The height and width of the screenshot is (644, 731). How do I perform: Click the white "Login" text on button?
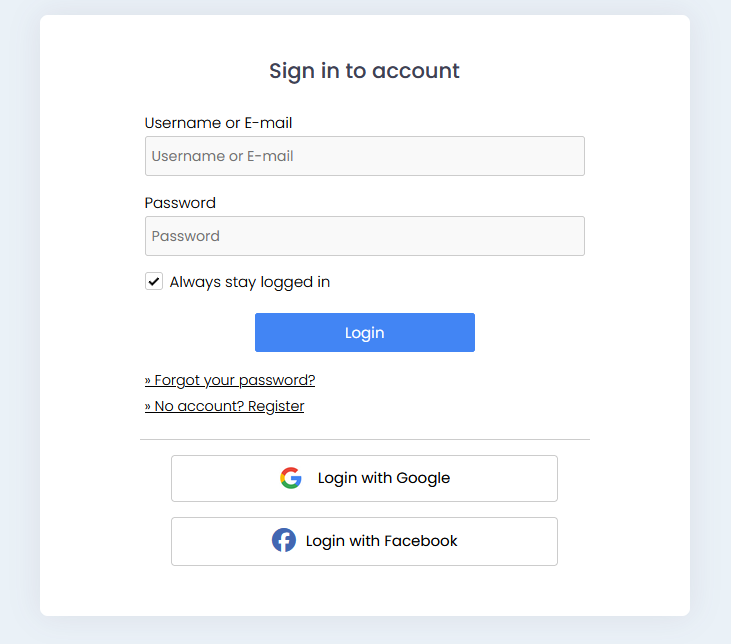click(364, 333)
